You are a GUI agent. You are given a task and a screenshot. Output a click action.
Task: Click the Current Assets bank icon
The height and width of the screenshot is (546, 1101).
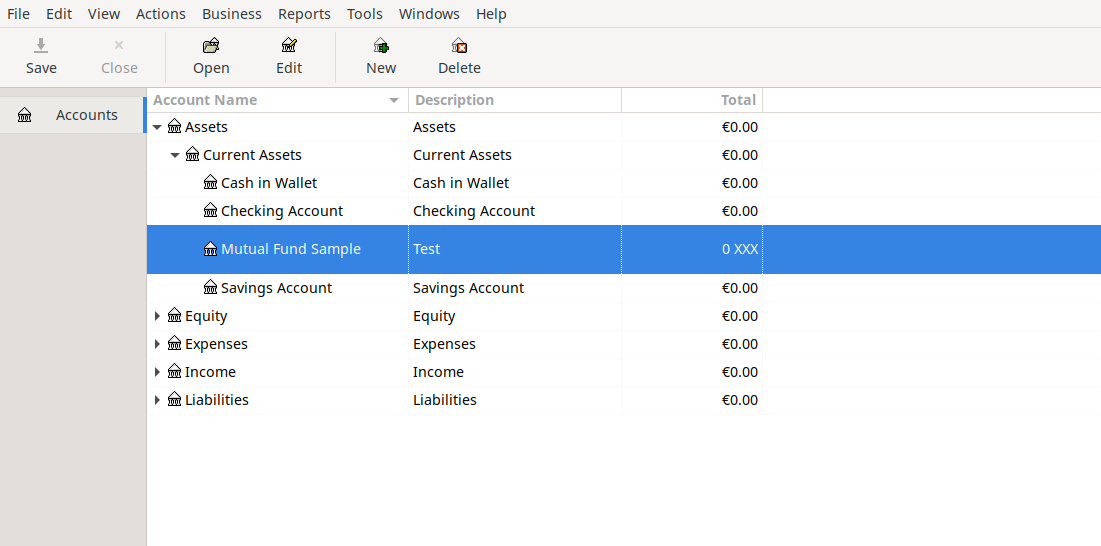pyautogui.click(x=192, y=155)
